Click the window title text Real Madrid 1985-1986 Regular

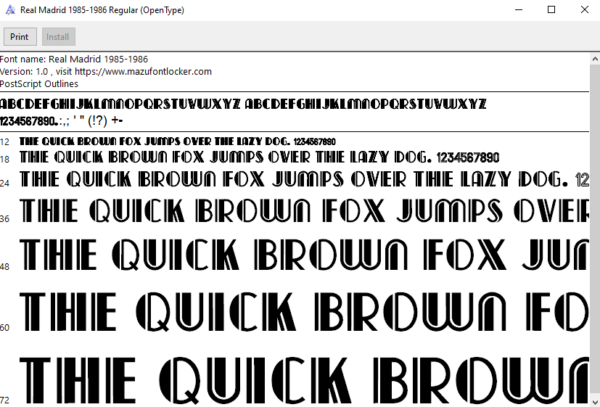[x=102, y=10]
